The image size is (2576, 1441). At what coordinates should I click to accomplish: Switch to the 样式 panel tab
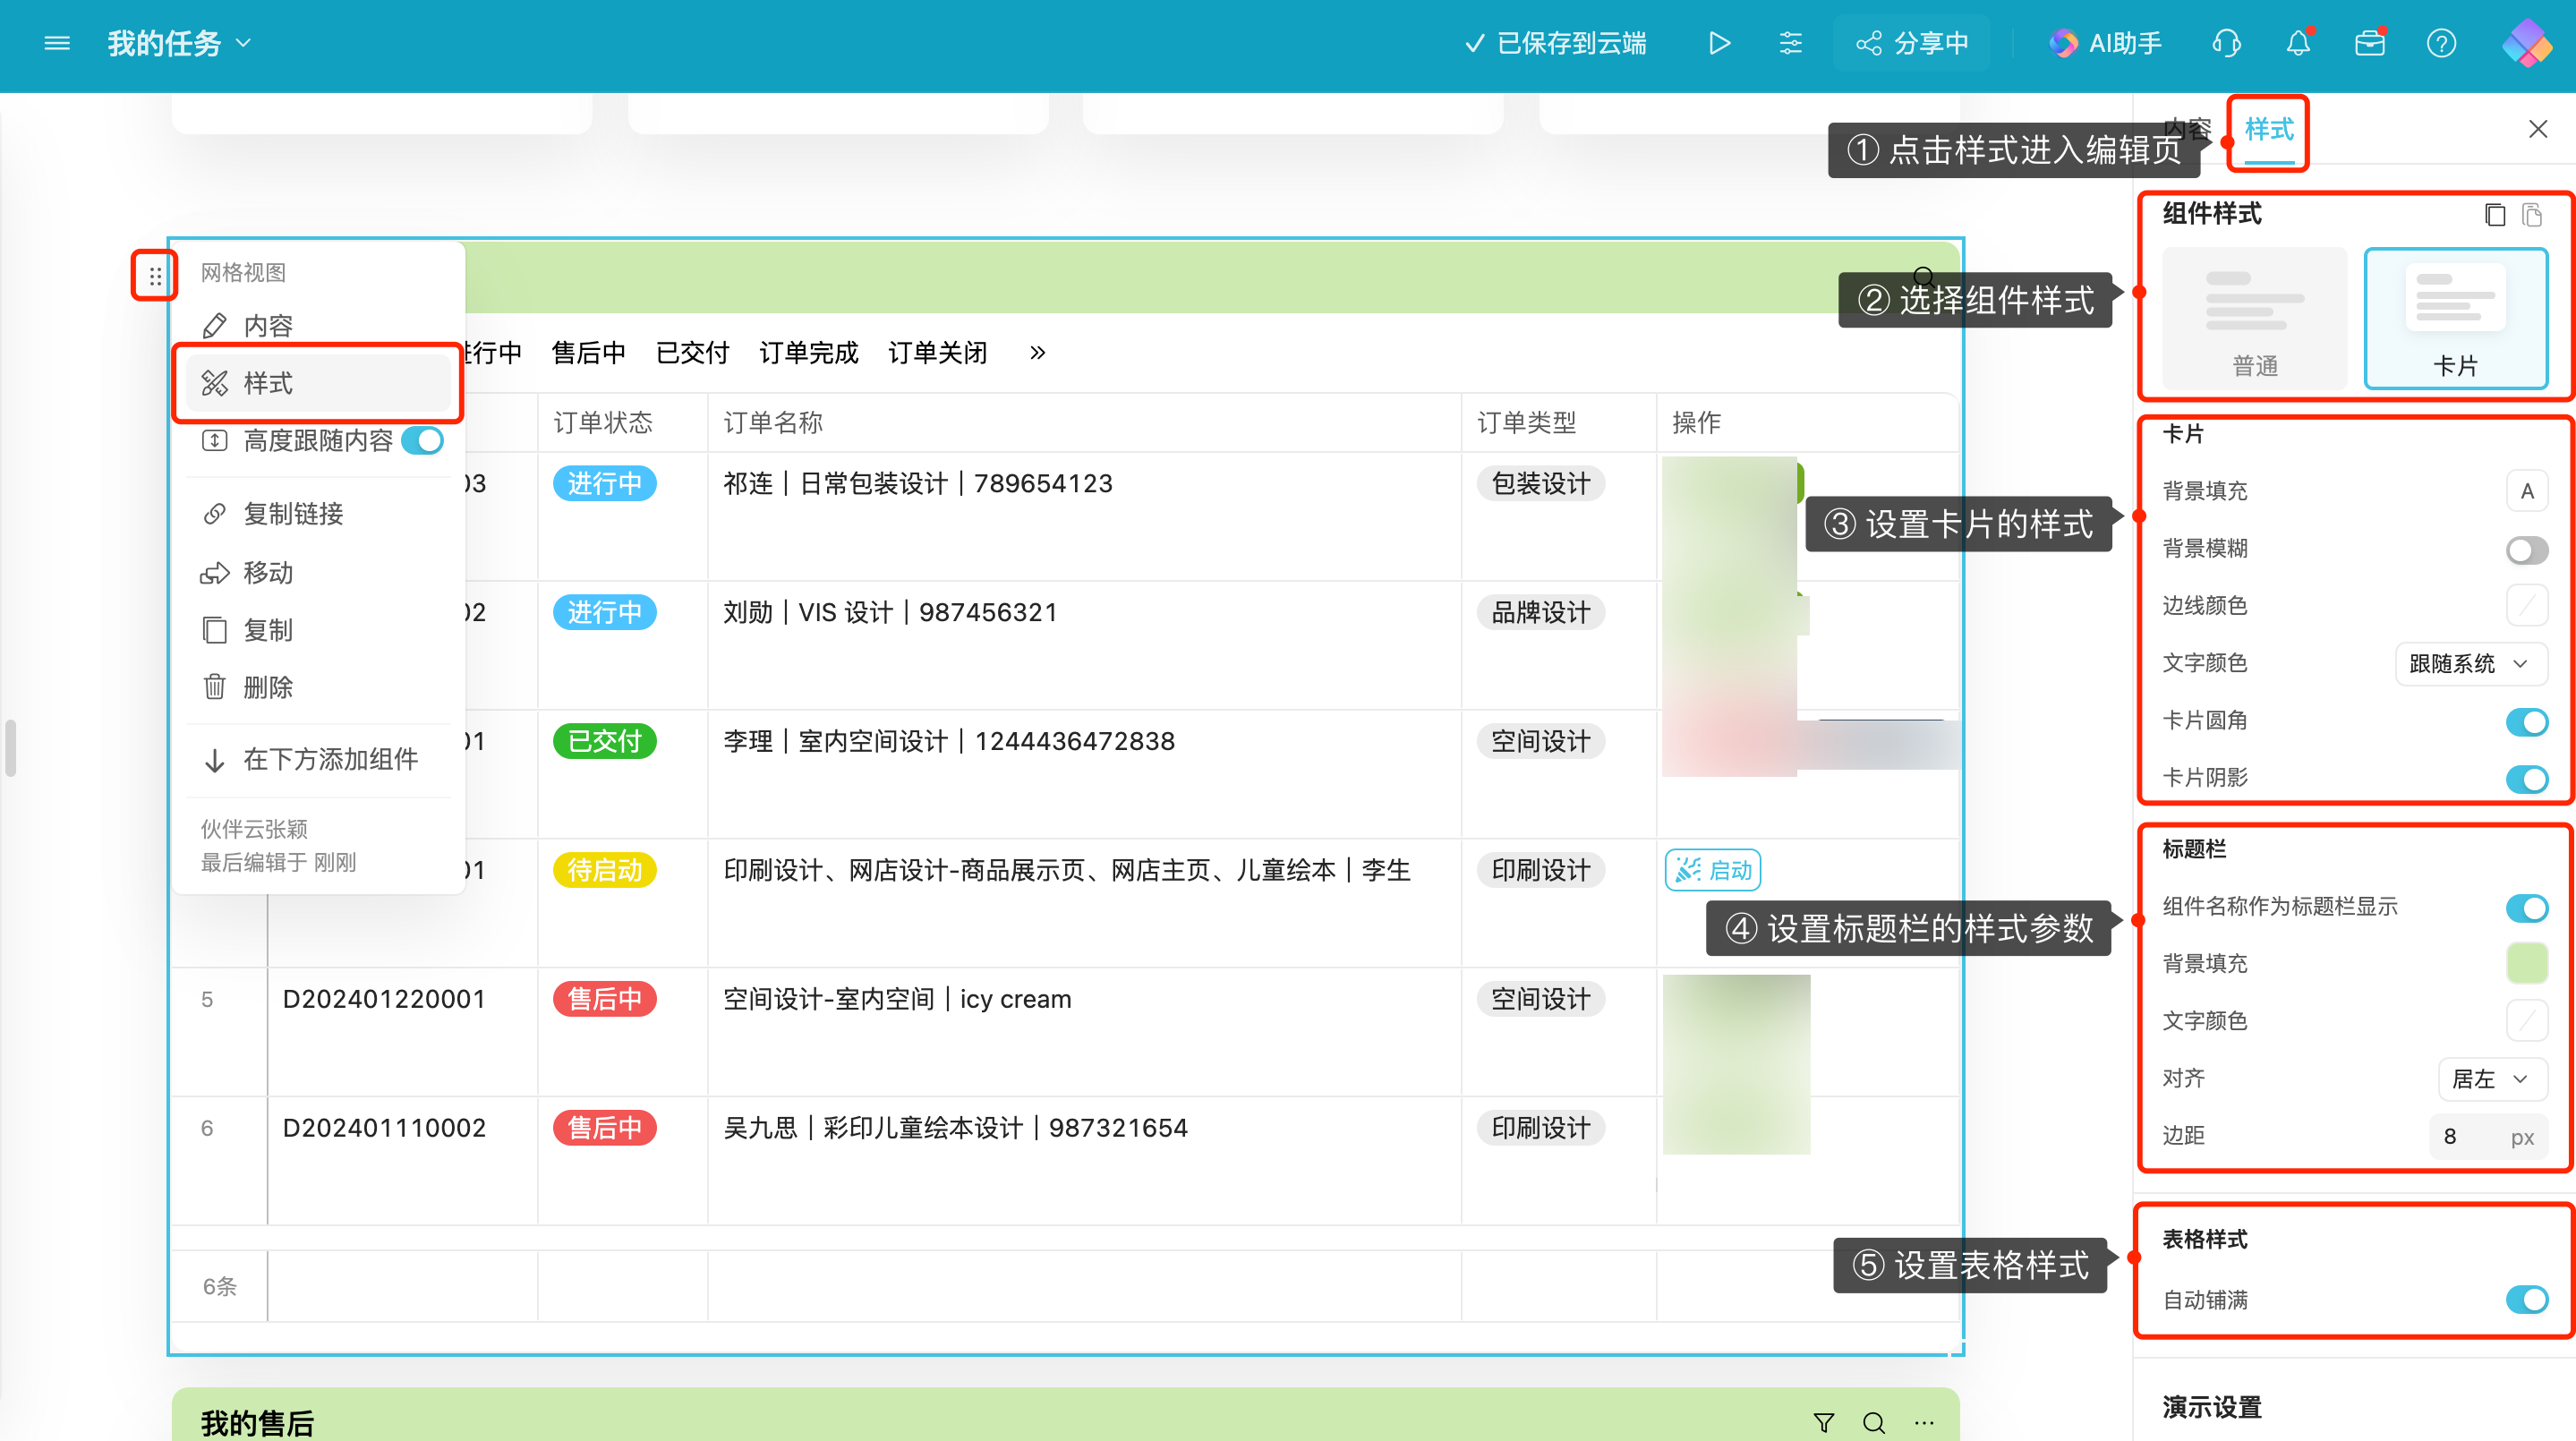[2268, 129]
